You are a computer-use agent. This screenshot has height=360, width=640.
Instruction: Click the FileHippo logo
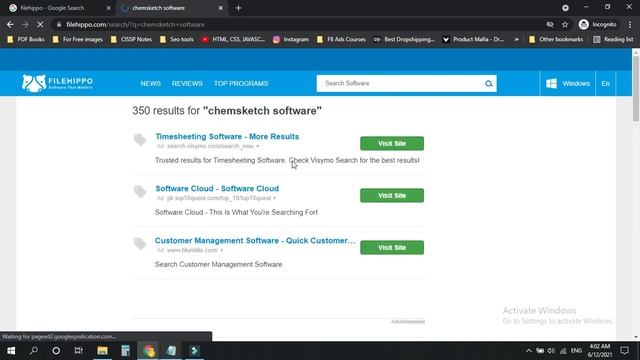click(58, 83)
